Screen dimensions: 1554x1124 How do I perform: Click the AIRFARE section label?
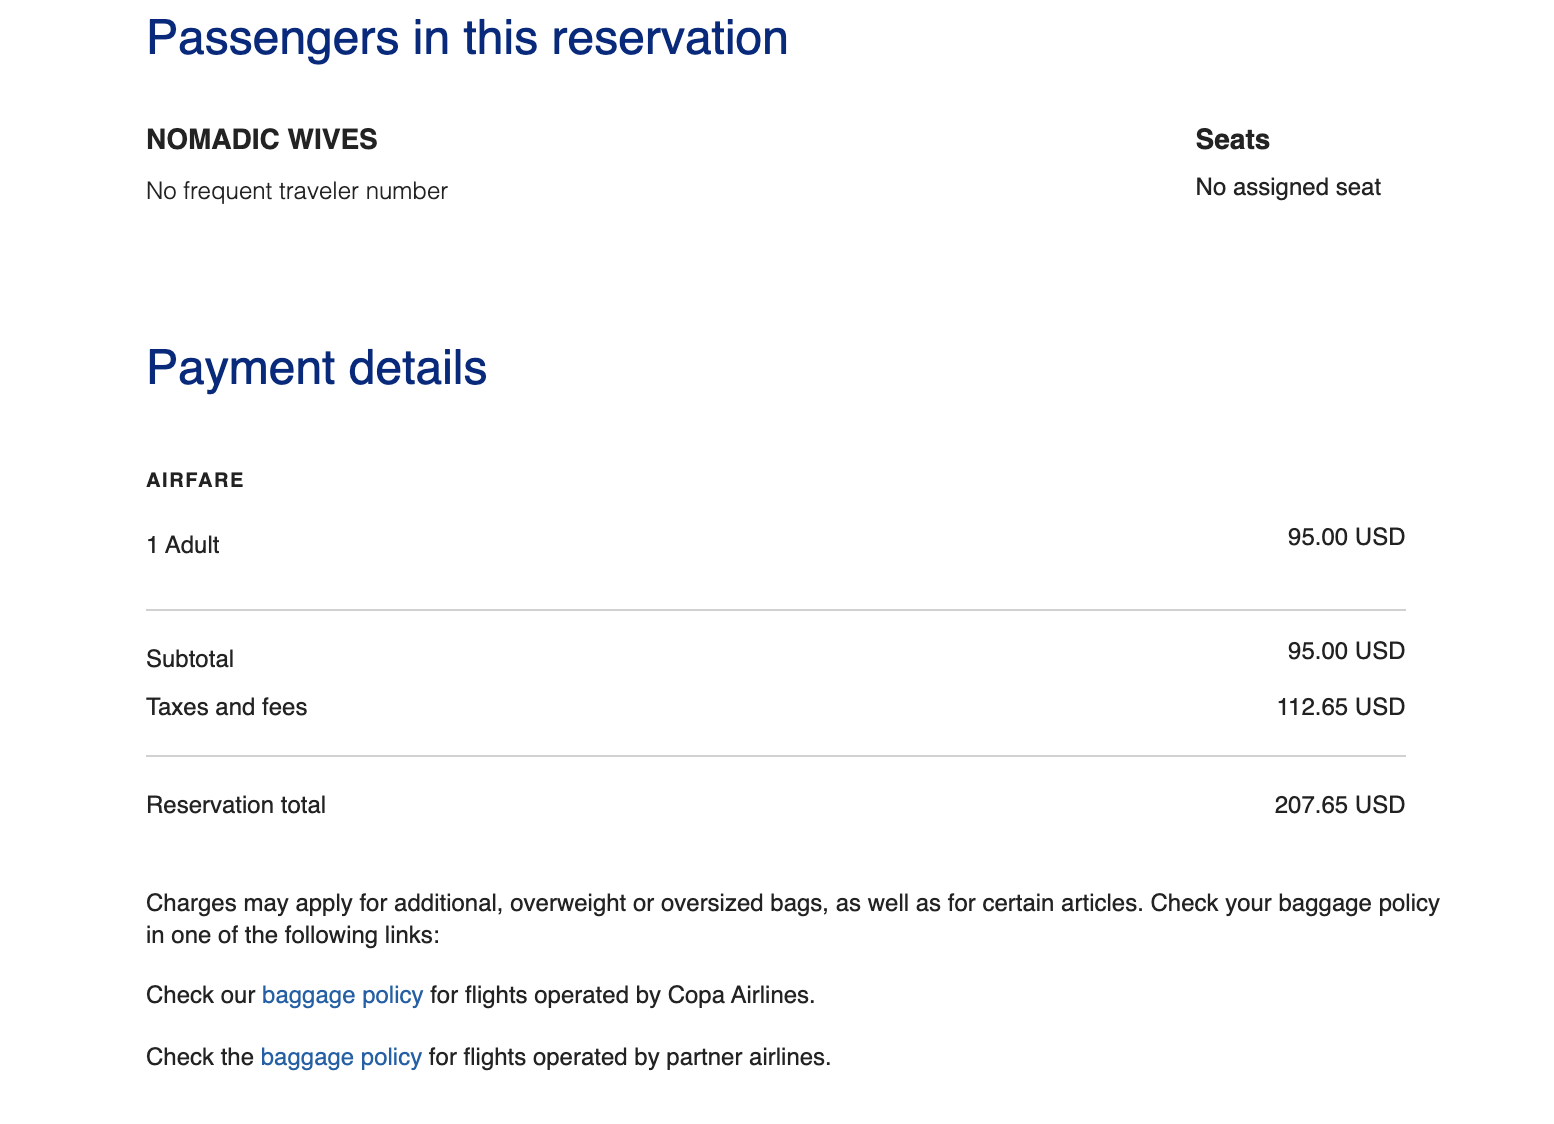click(x=195, y=480)
